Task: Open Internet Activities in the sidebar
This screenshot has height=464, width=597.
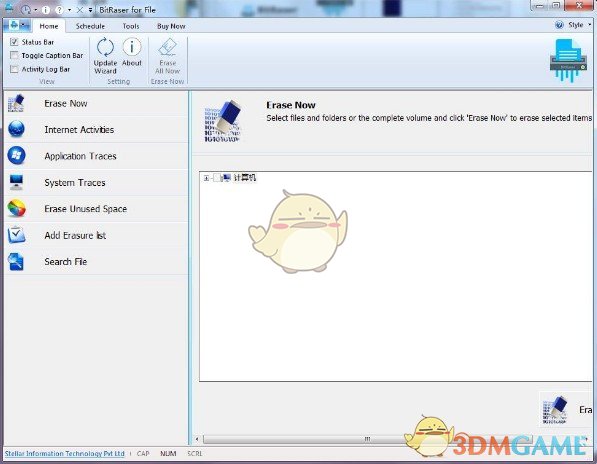Action: point(96,130)
